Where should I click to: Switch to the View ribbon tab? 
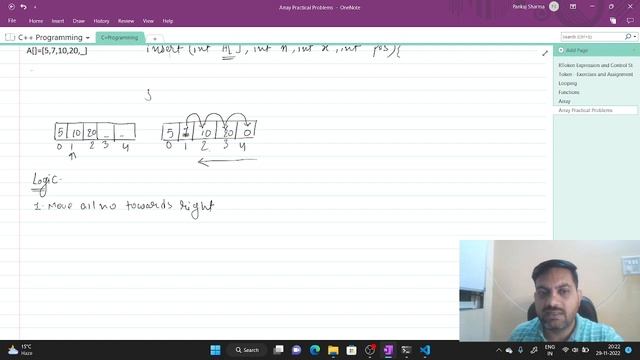pos(148,21)
